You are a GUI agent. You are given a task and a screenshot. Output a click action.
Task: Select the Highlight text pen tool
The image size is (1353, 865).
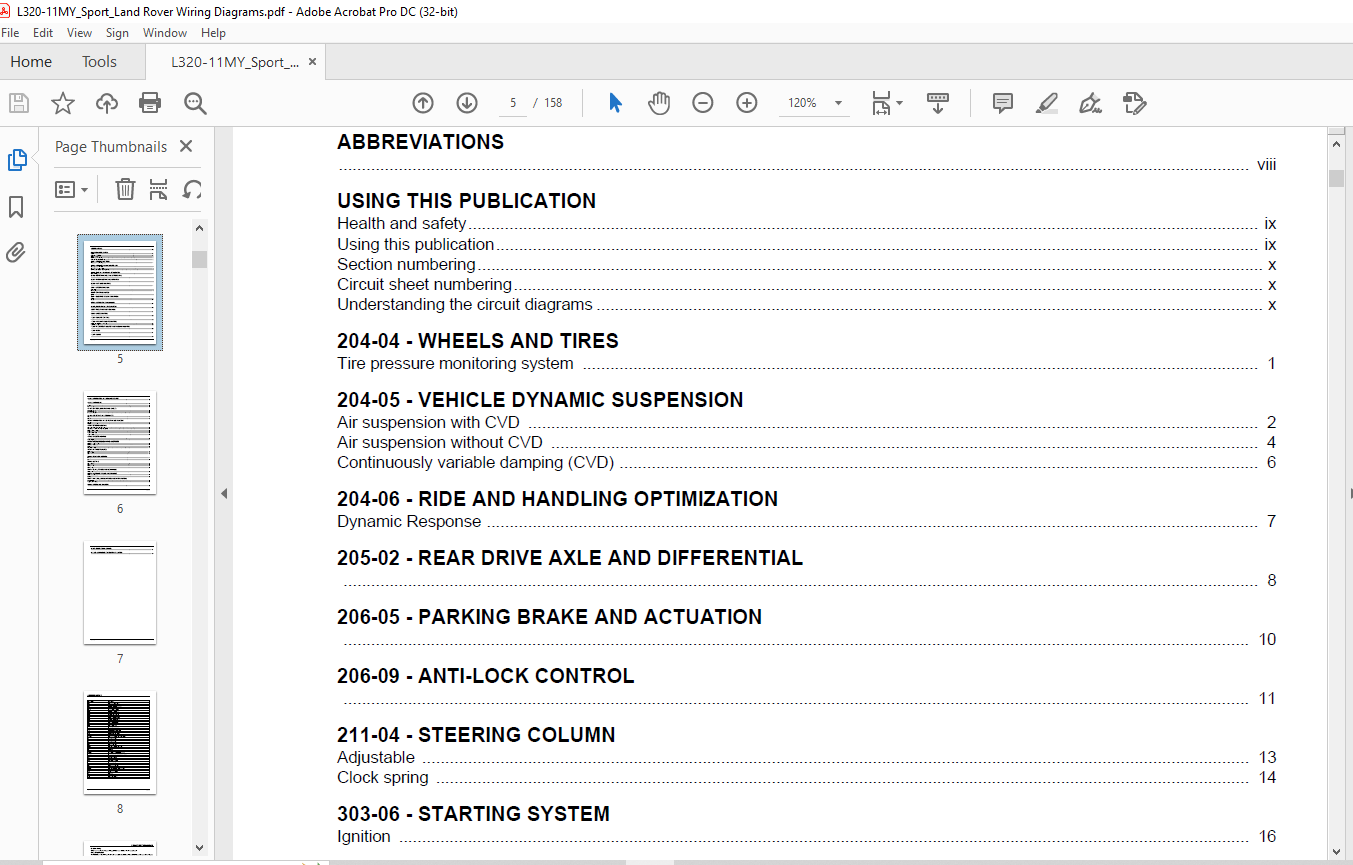coord(1047,103)
